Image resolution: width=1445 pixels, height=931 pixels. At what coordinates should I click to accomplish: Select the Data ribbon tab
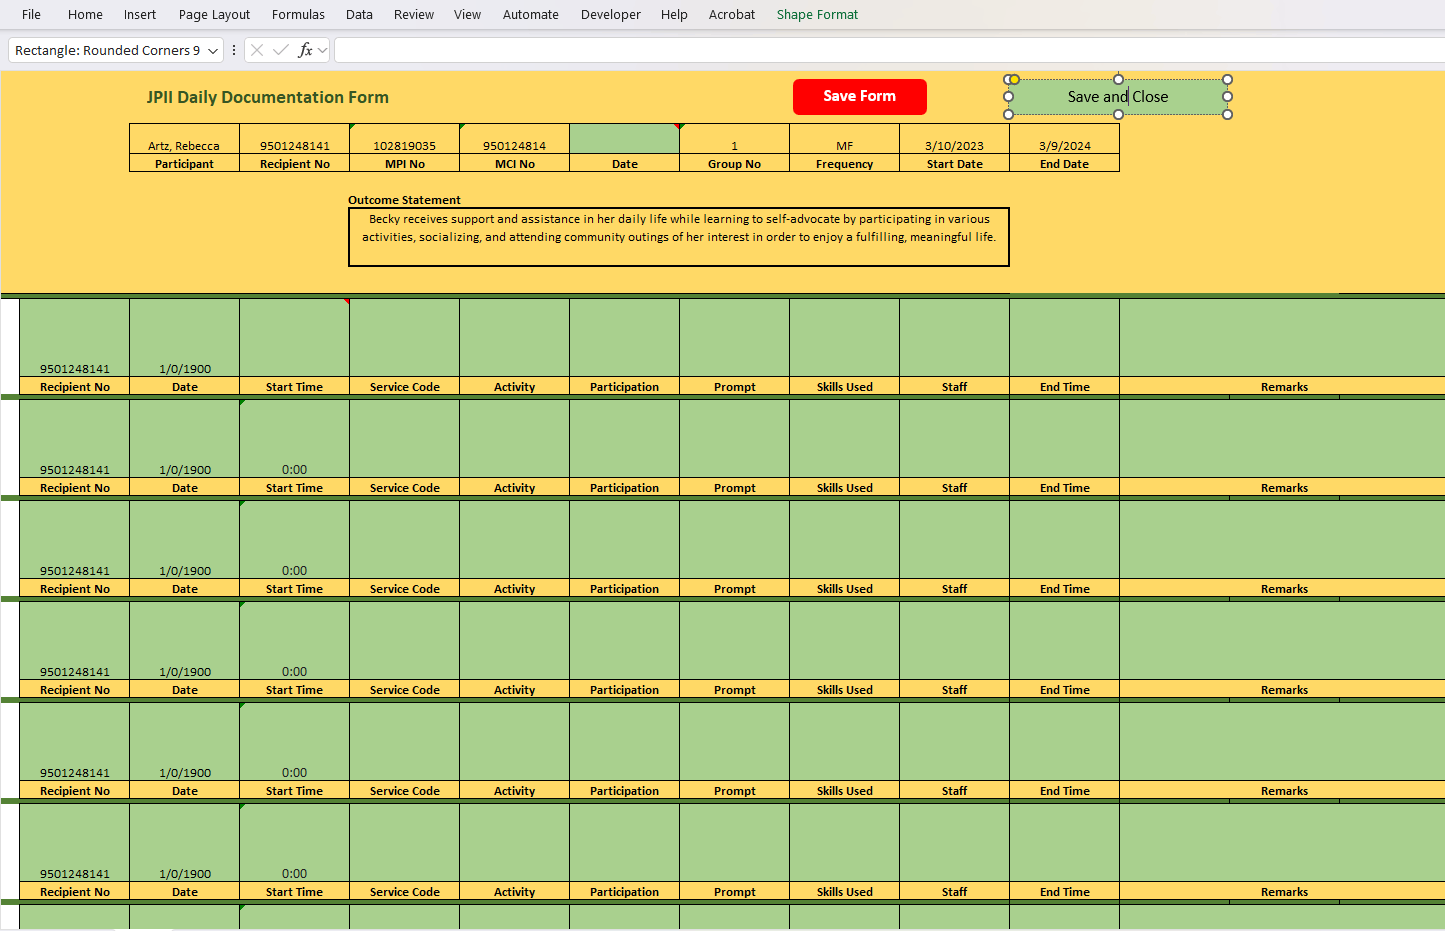(x=359, y=14)
